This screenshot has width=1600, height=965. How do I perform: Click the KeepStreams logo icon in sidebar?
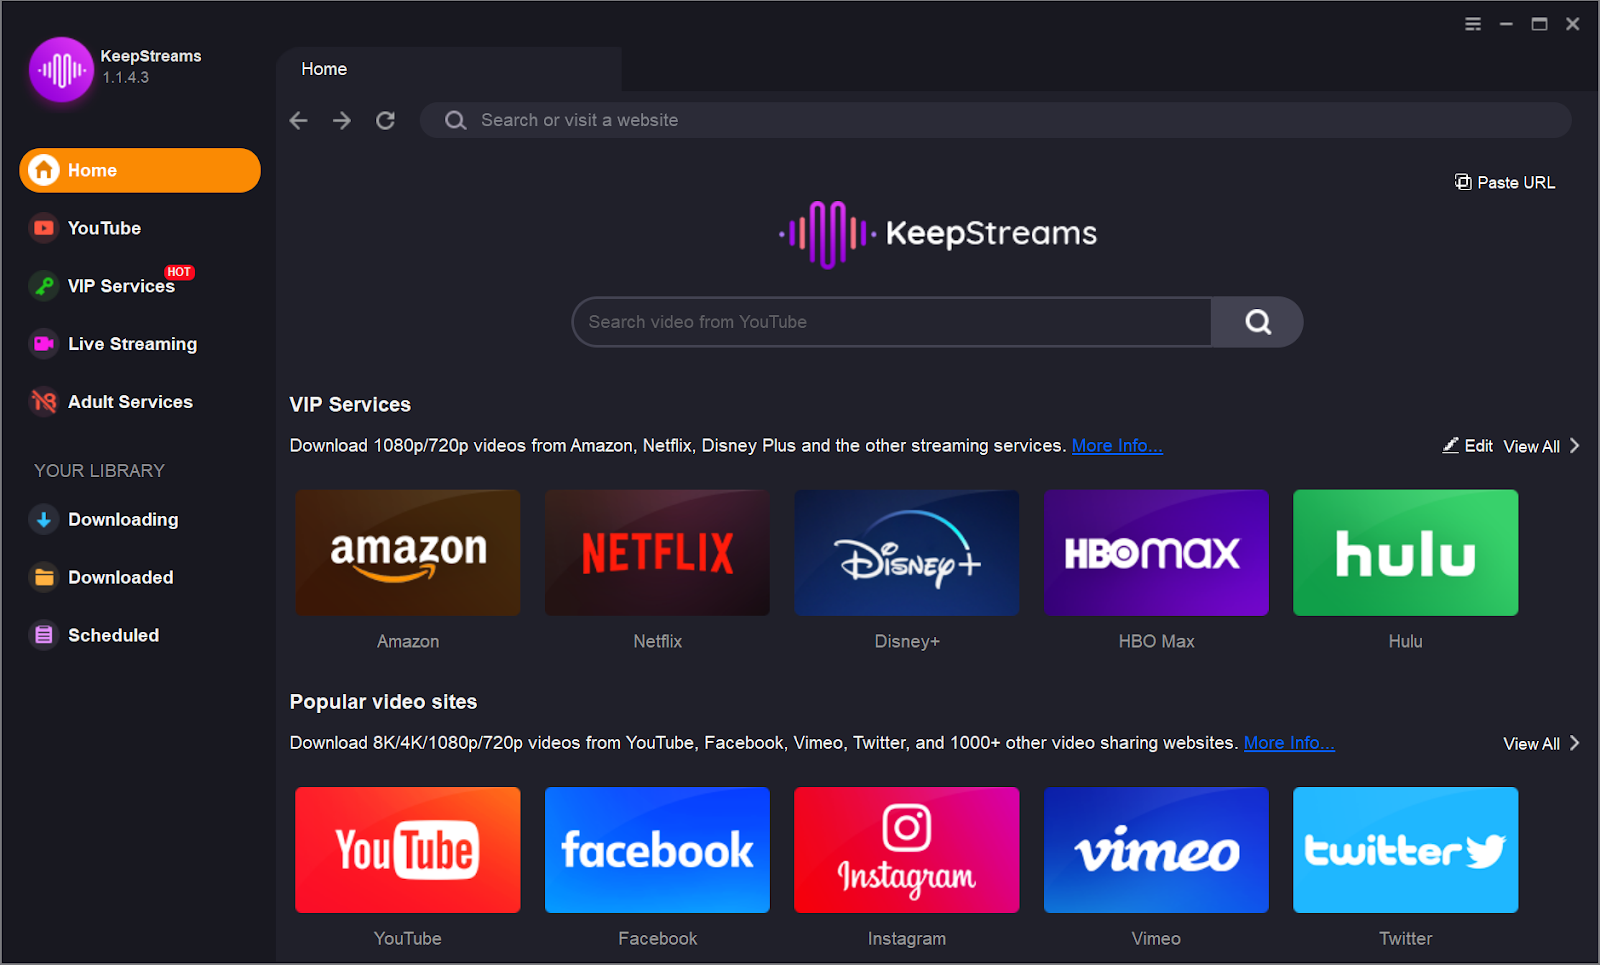(x=61, y=69)
